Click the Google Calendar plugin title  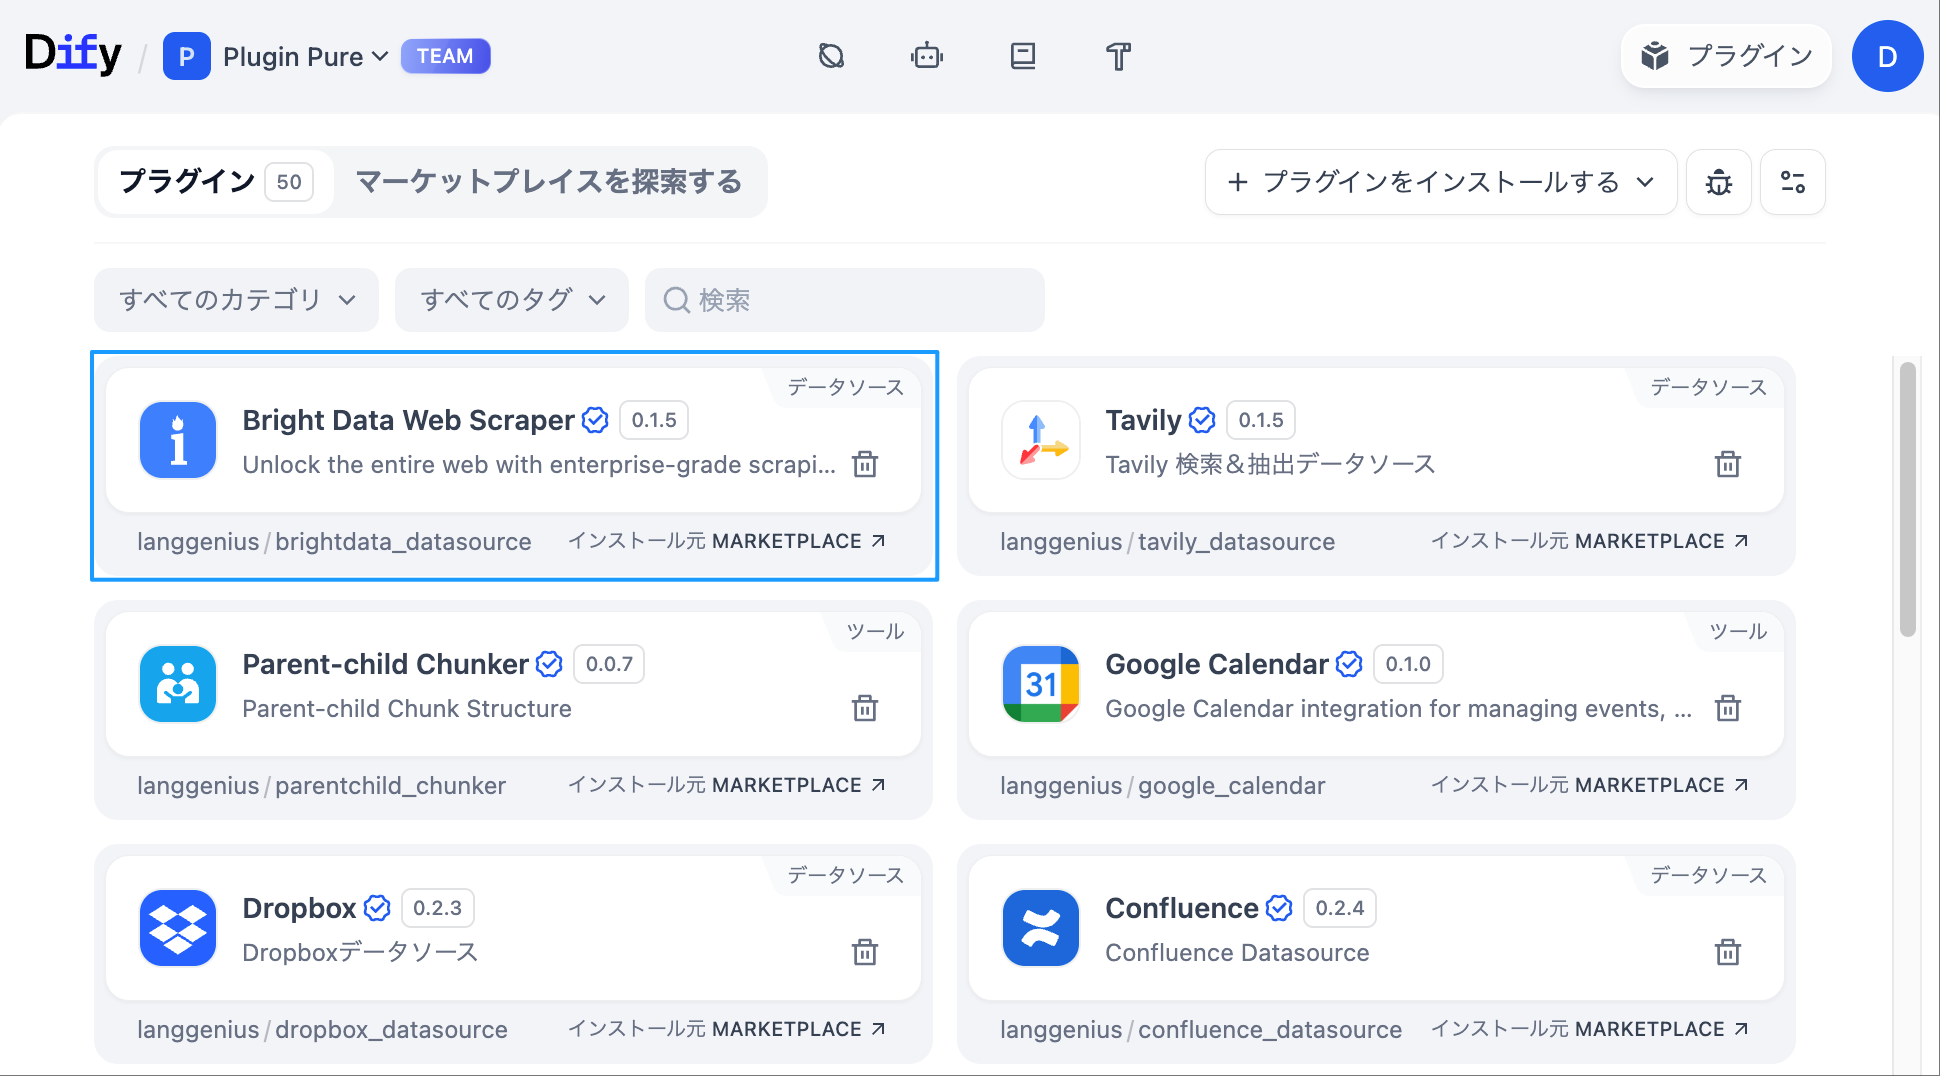1217,664
